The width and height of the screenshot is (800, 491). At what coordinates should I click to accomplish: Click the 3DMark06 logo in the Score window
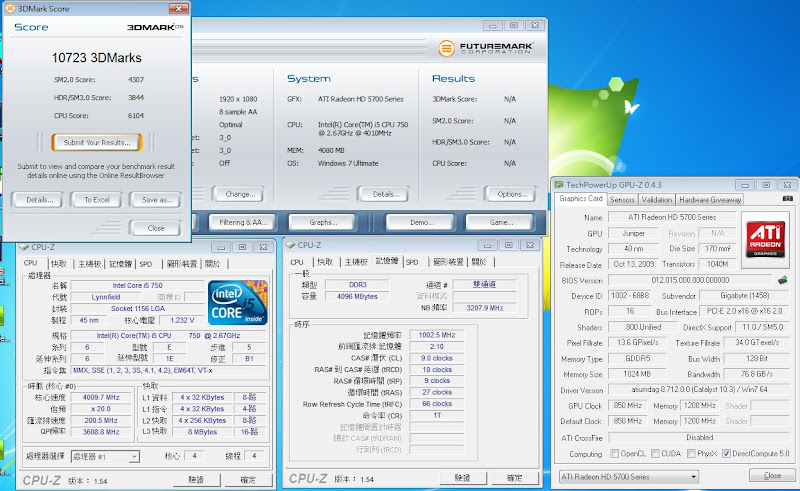pyautogui.click(x=155, y=27)
